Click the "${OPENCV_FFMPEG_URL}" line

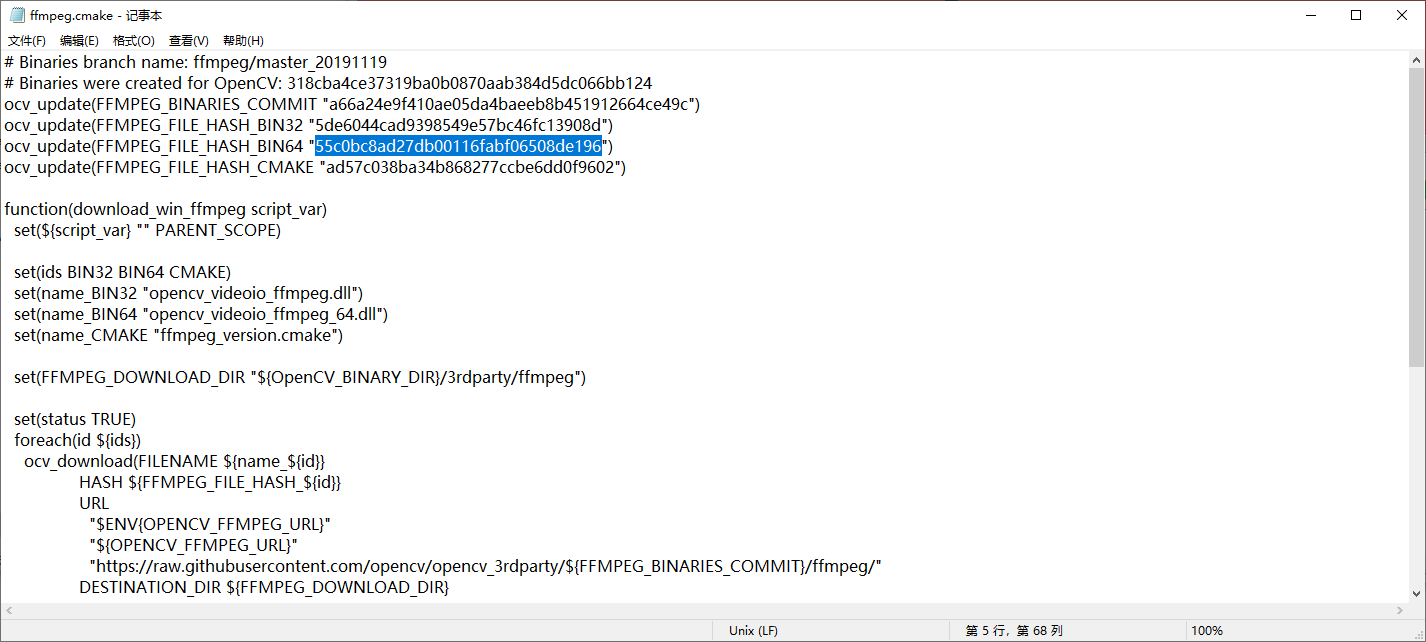point(194,544)
